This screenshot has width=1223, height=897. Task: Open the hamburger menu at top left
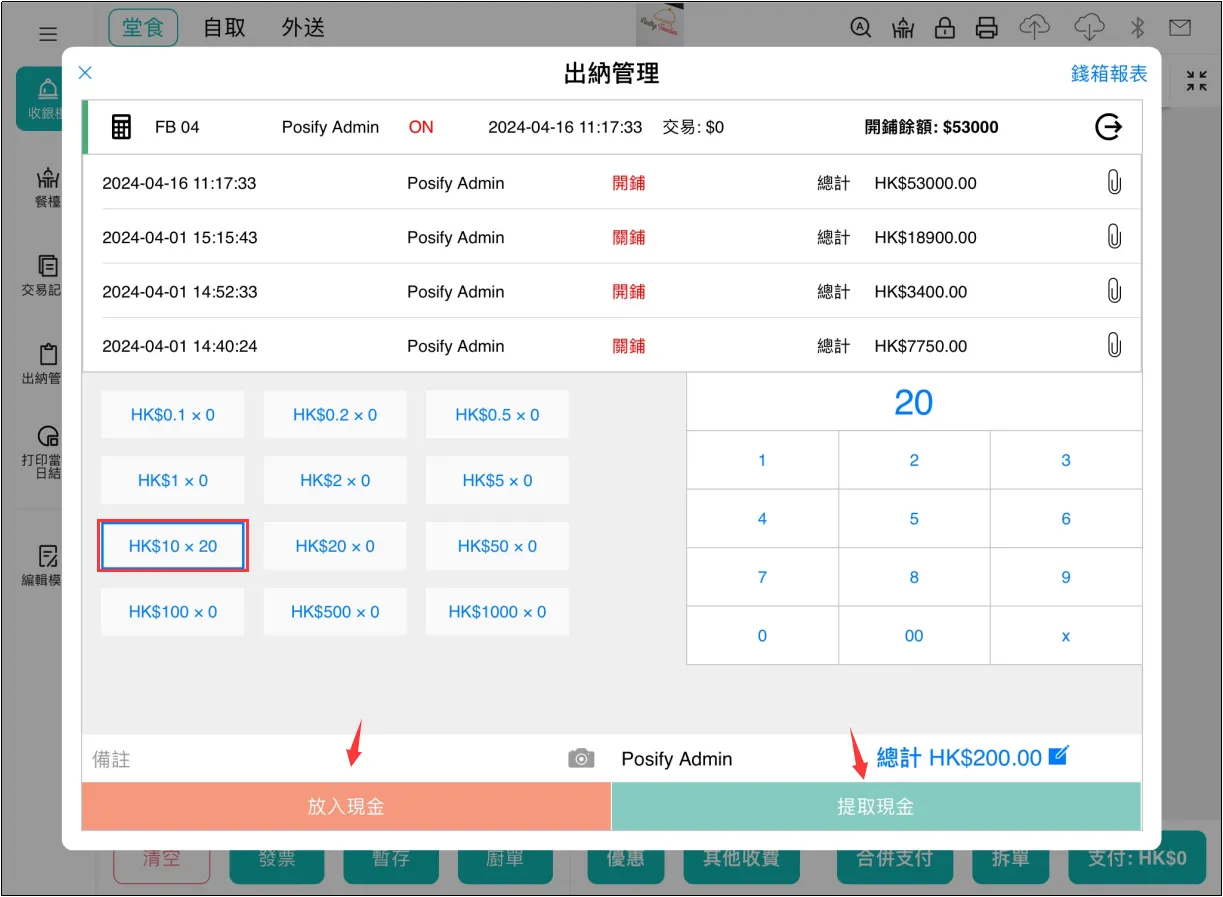(48, 34)
